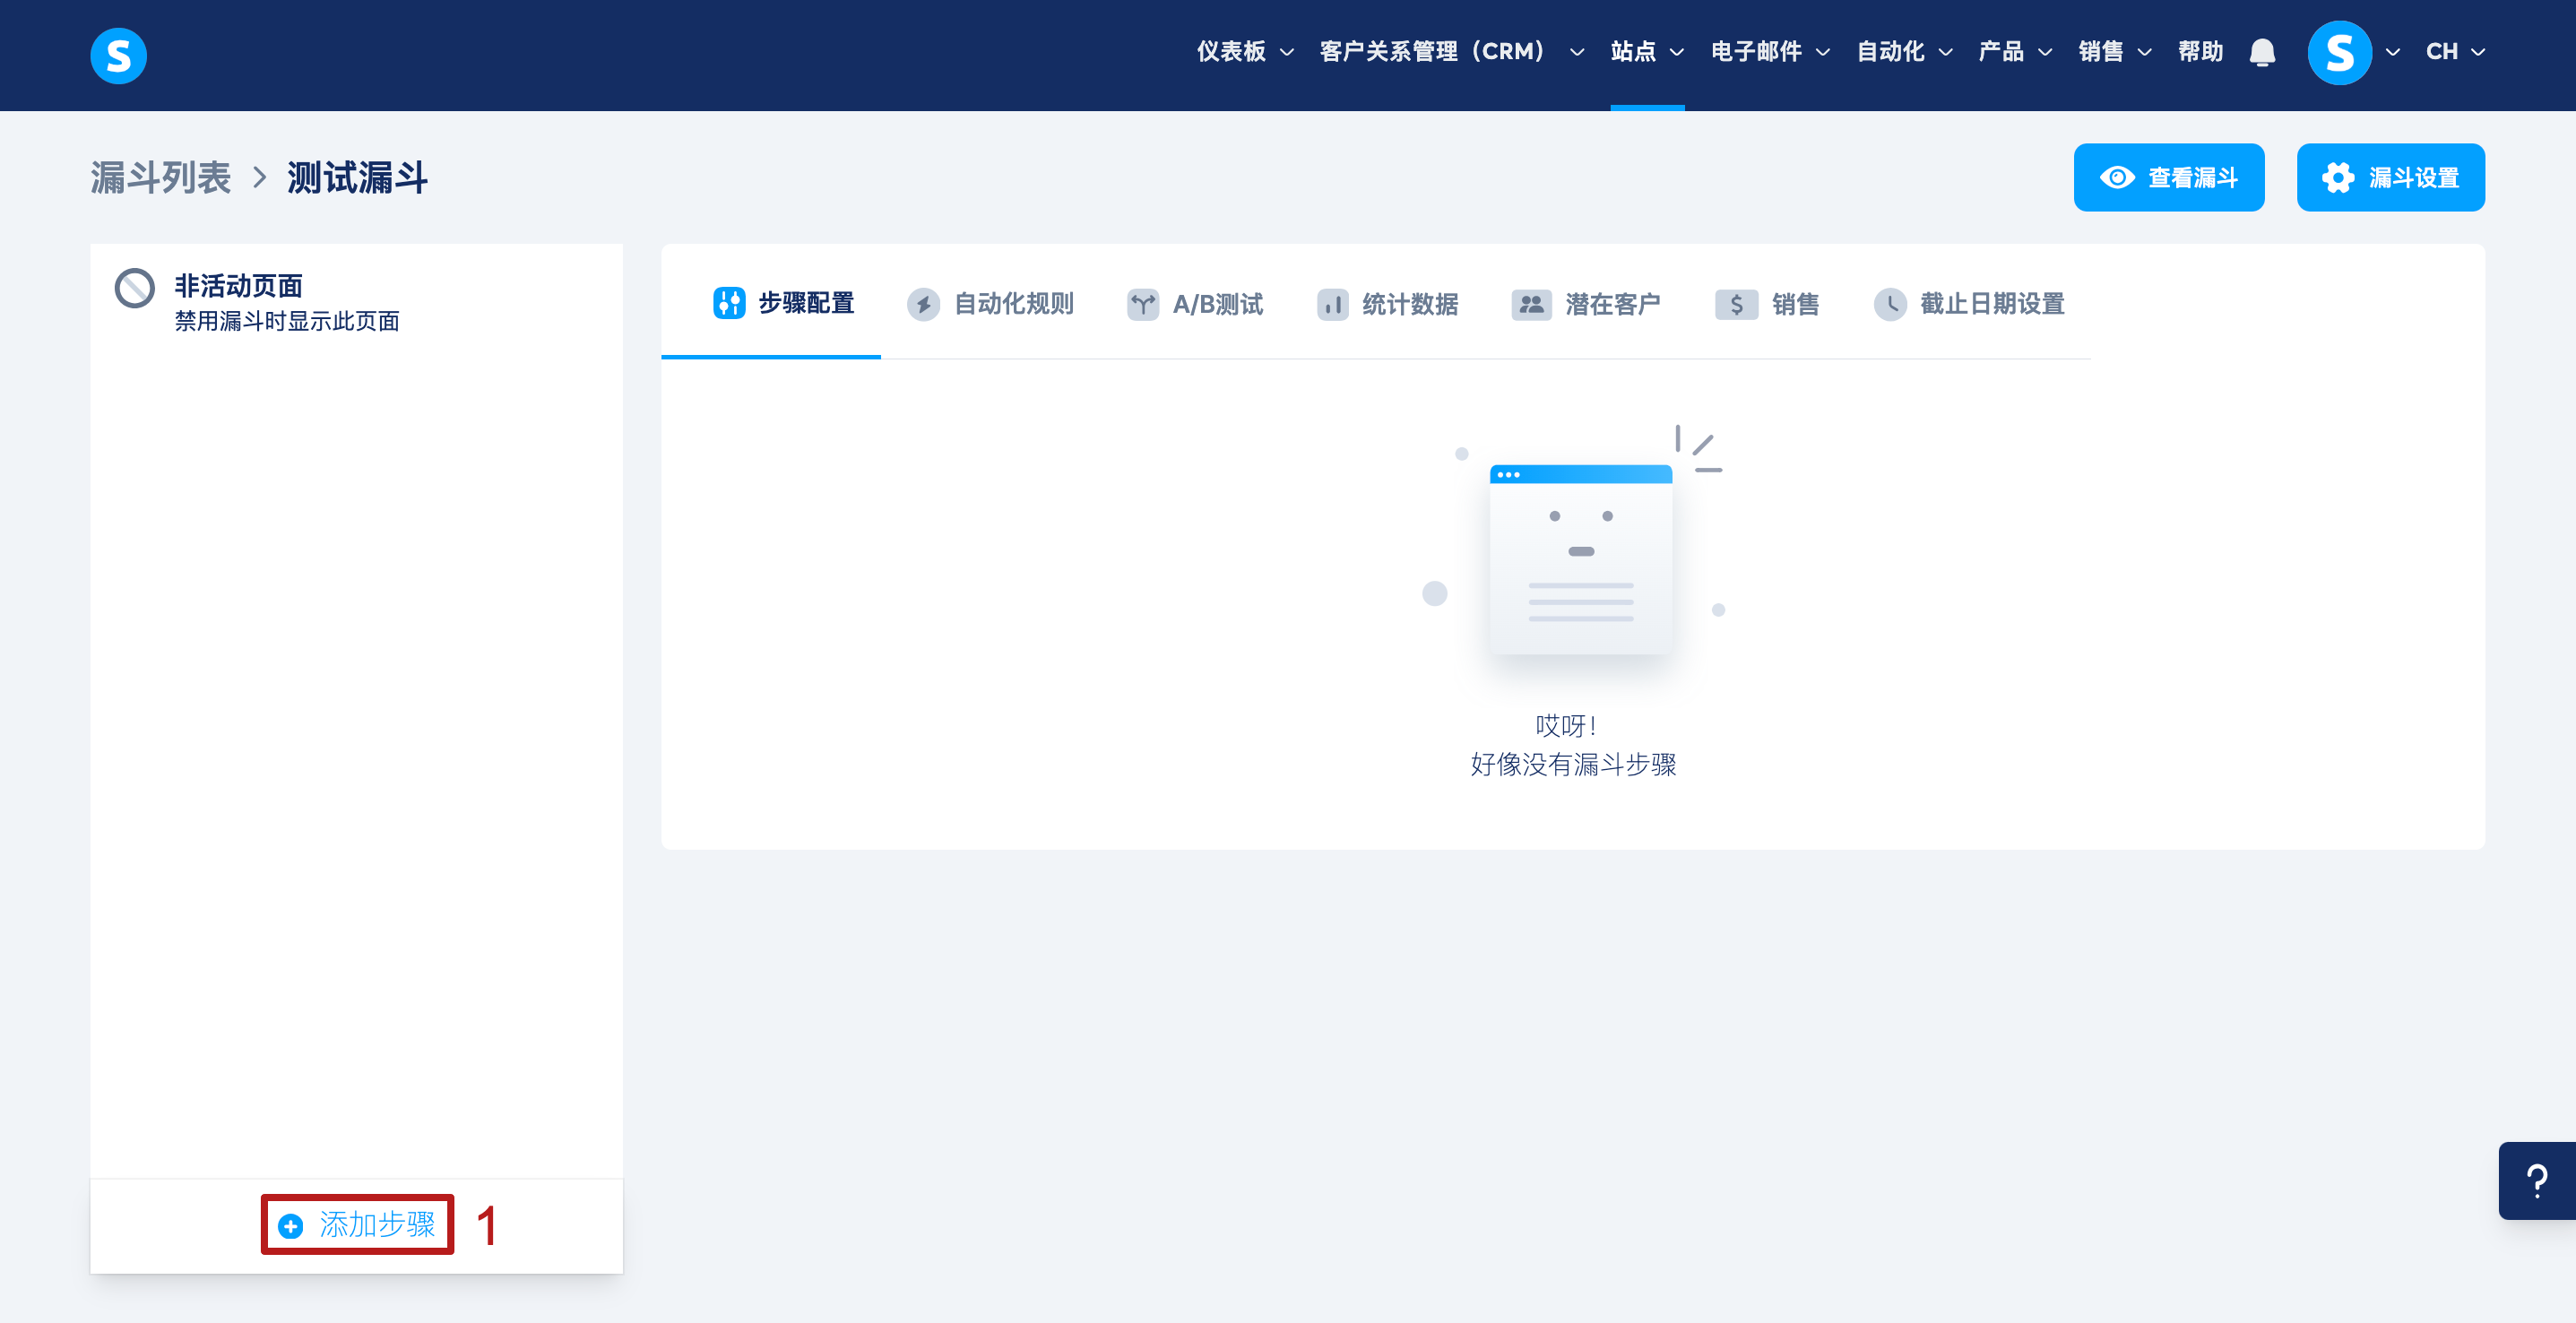
Task: Click the 截止日期设置 clock icon
Action: click(1889, 304)
